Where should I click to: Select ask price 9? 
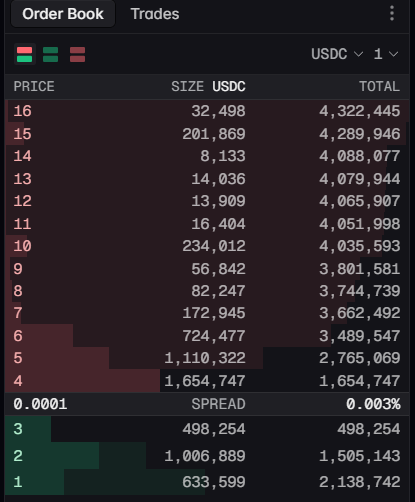pos(18,269)
